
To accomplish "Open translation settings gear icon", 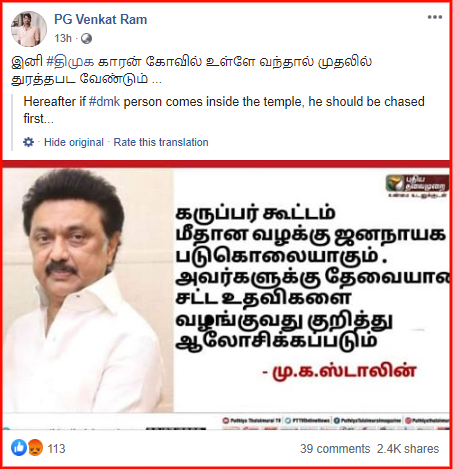I will [28, 142].
